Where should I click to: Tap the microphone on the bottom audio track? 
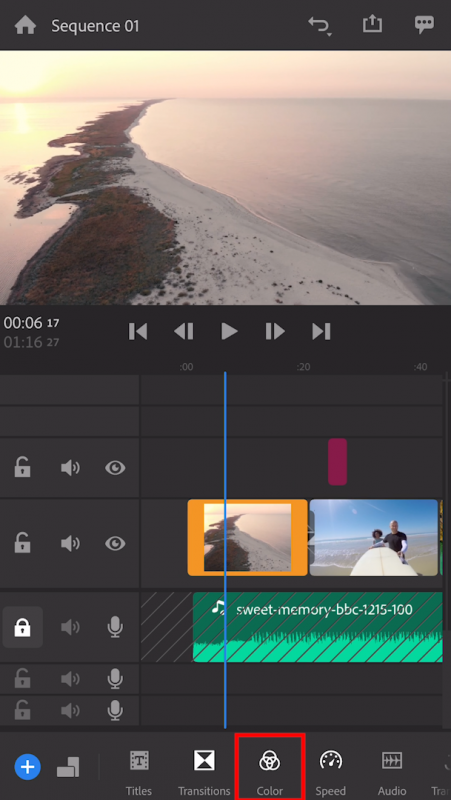pos(115,710)
